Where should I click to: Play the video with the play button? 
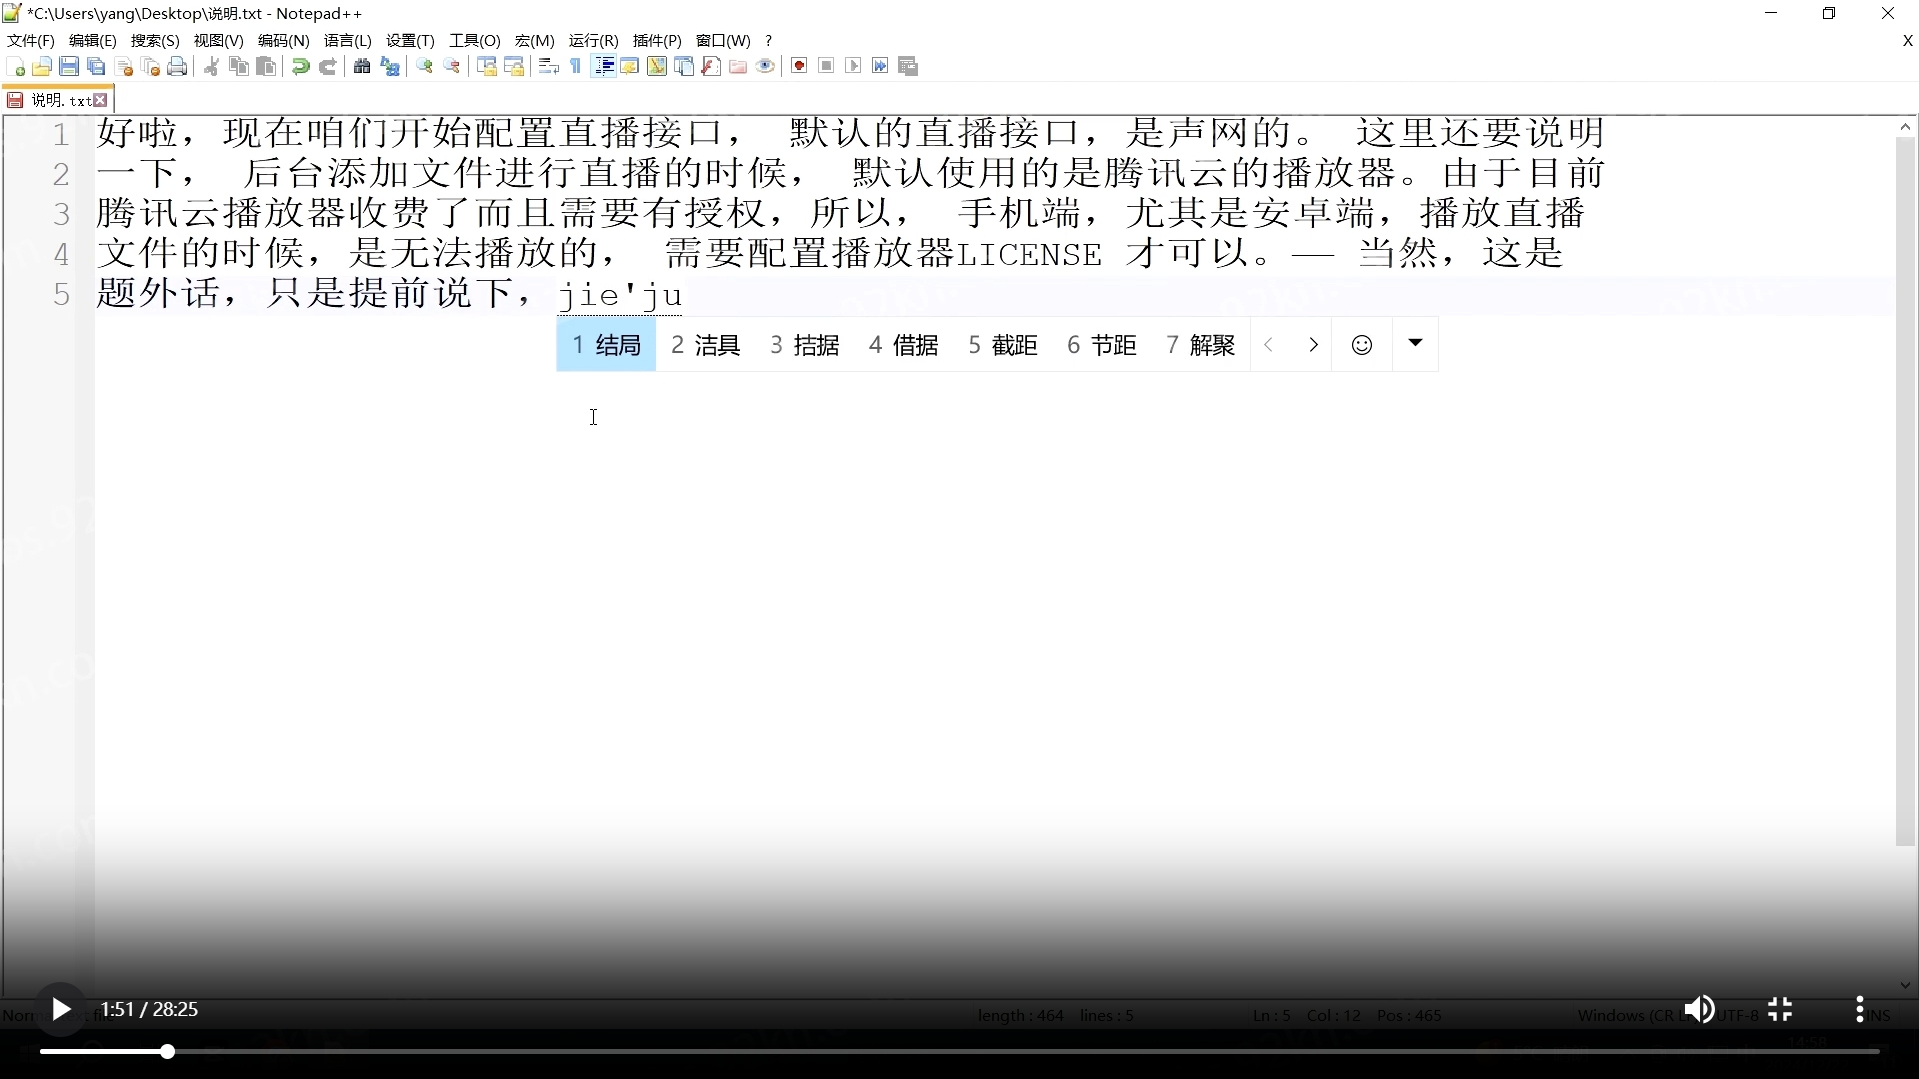pos(60,1009)
